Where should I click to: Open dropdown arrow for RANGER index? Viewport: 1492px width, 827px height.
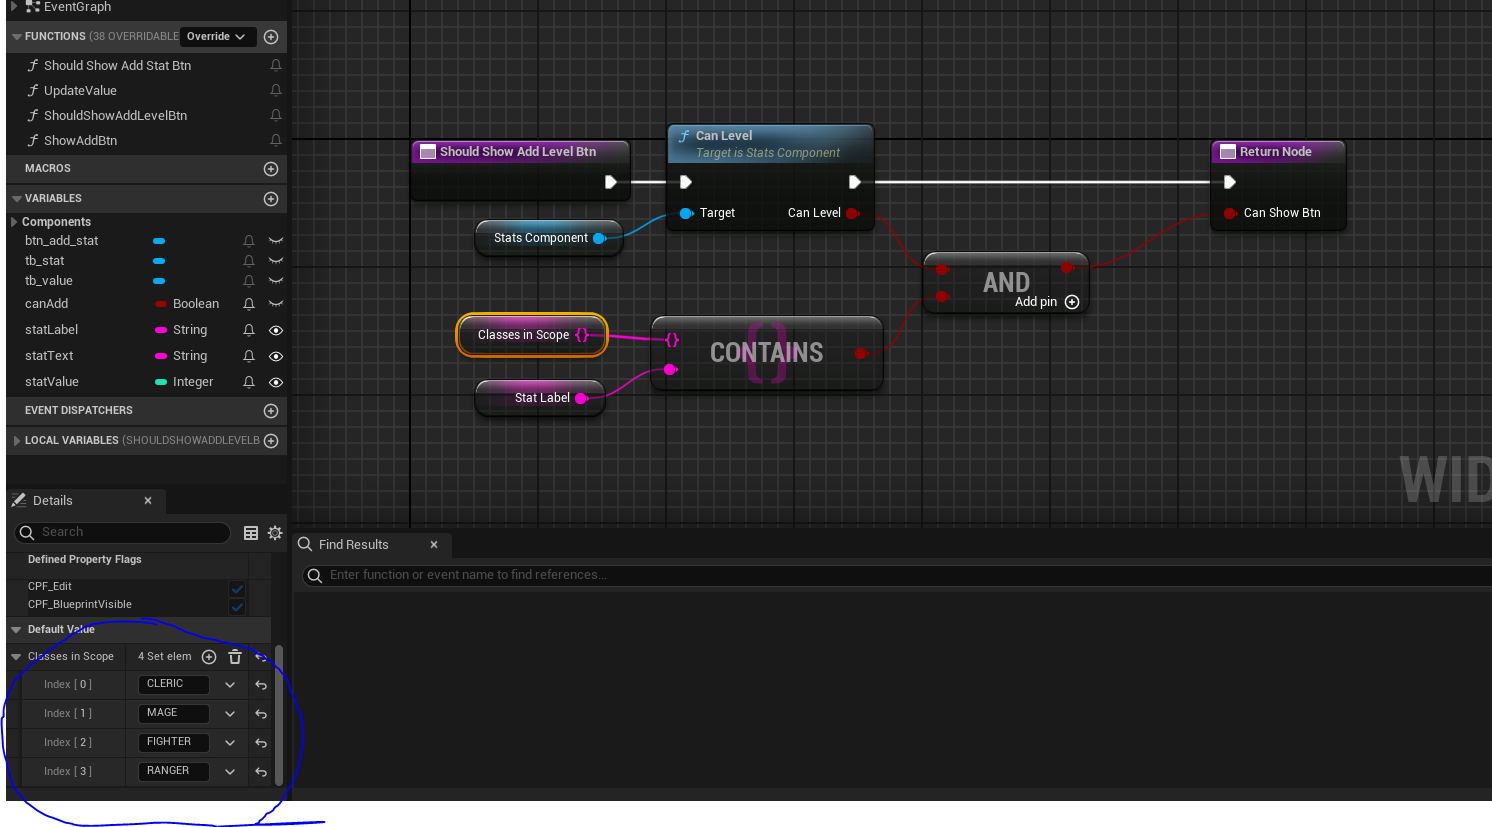pyautogui.click(x=230, y=772)
